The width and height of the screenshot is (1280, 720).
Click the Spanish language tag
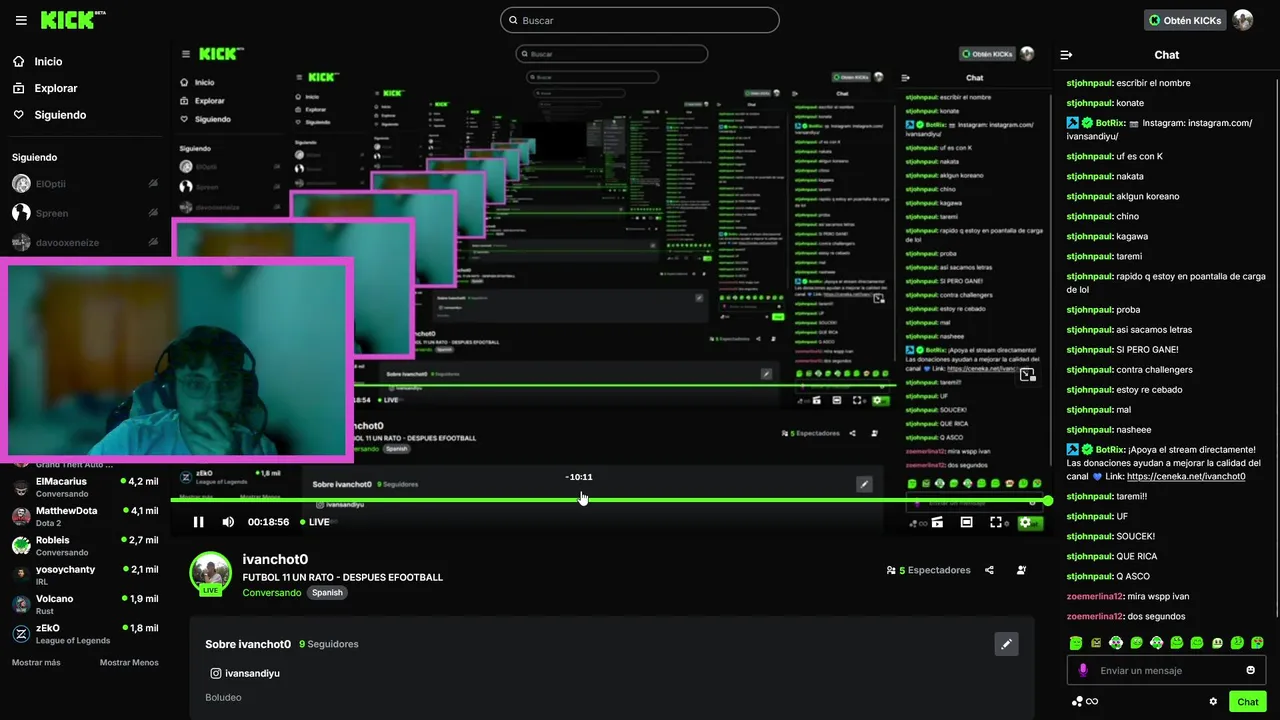pos(327,592)
